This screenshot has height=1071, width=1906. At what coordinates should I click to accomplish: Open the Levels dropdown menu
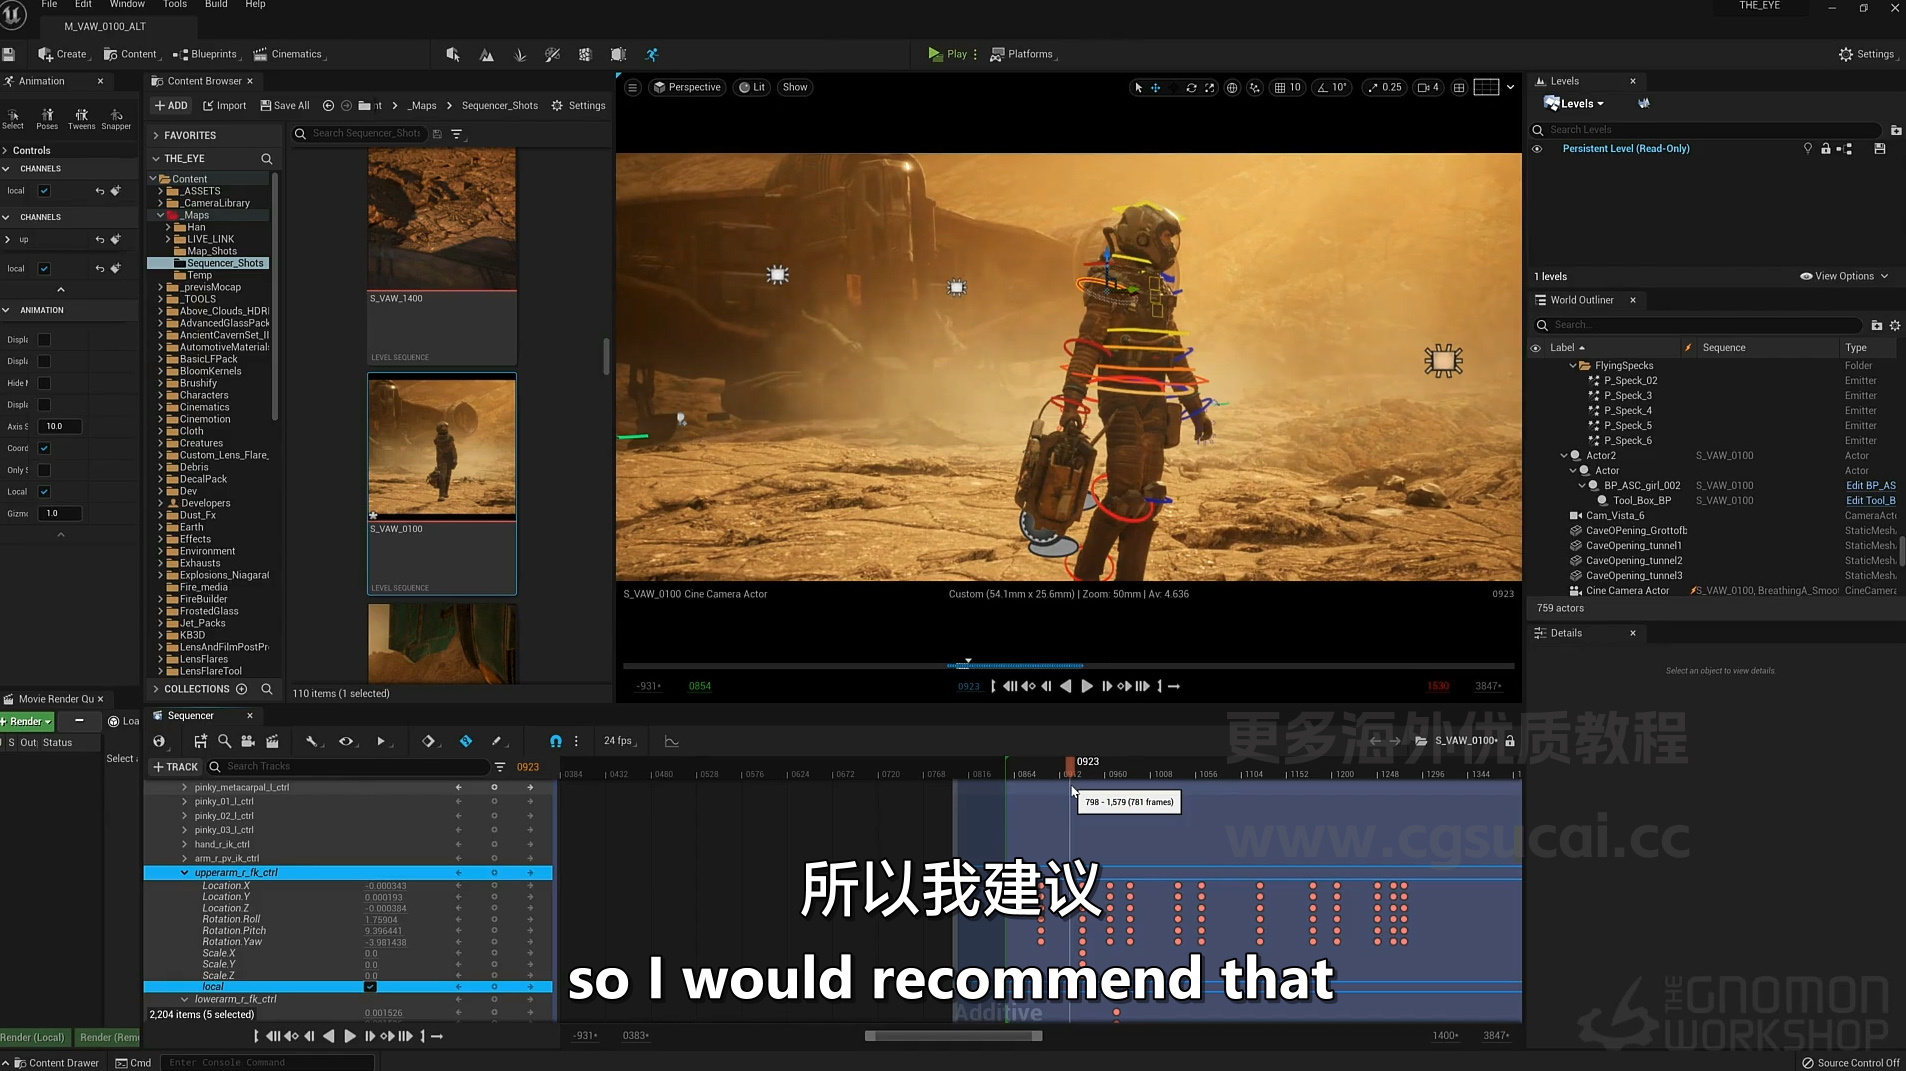pyautogui.click(x=1575, y=104)
